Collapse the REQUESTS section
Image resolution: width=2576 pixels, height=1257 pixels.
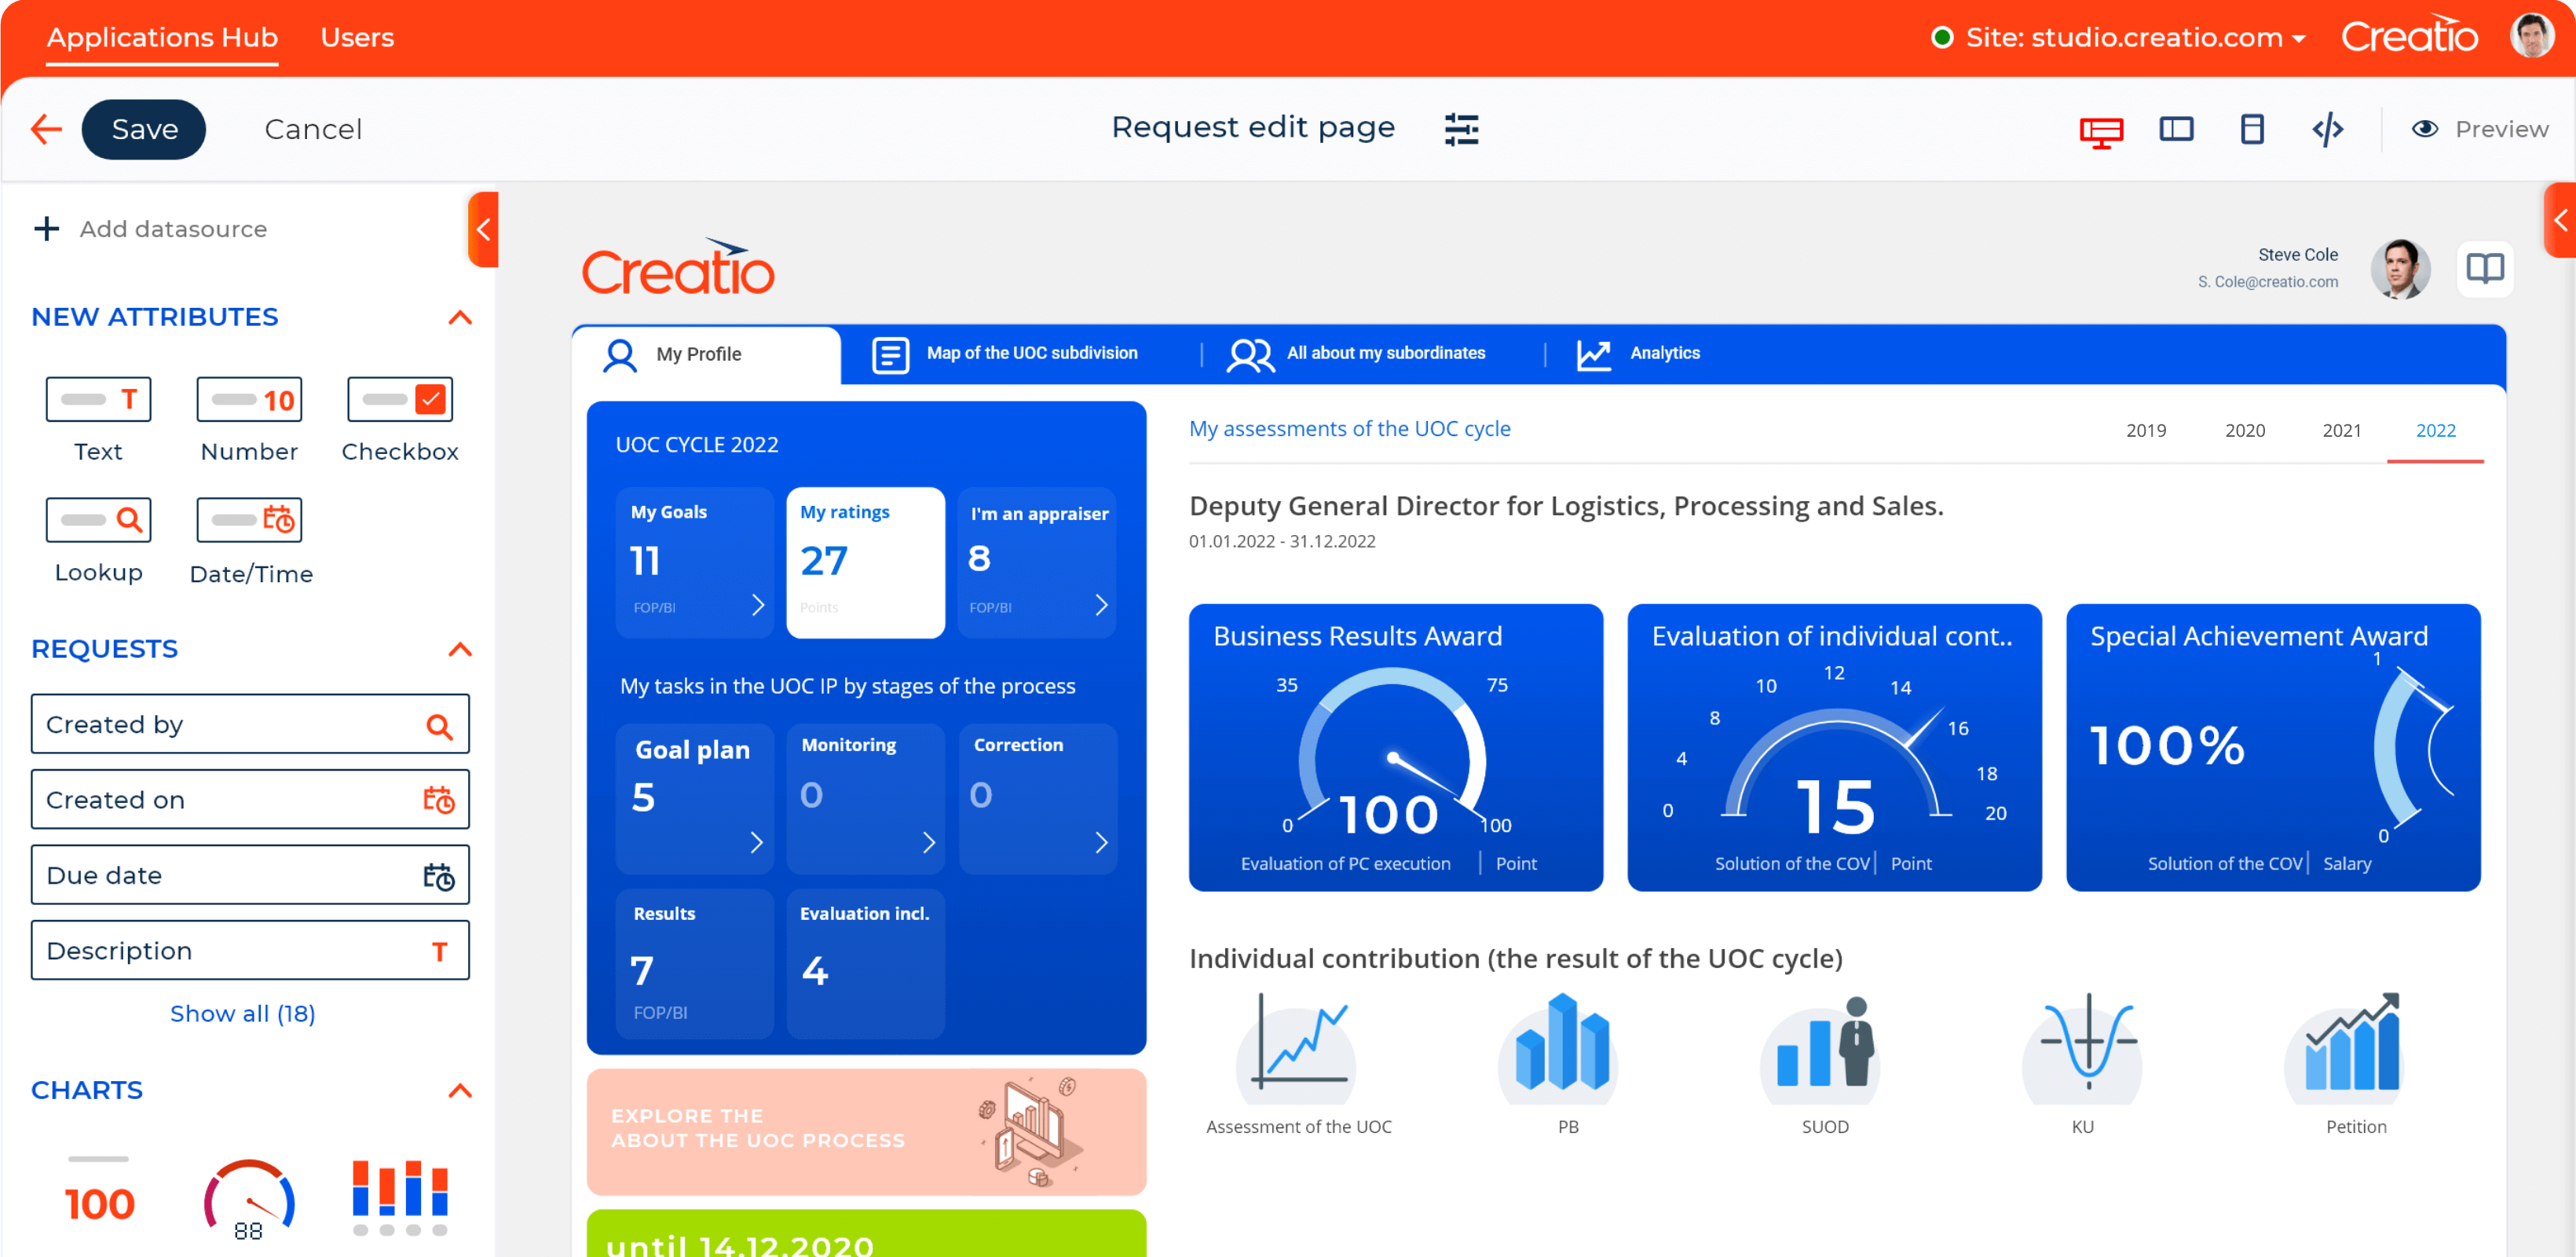pyautogui.click(x=460, y=649)
